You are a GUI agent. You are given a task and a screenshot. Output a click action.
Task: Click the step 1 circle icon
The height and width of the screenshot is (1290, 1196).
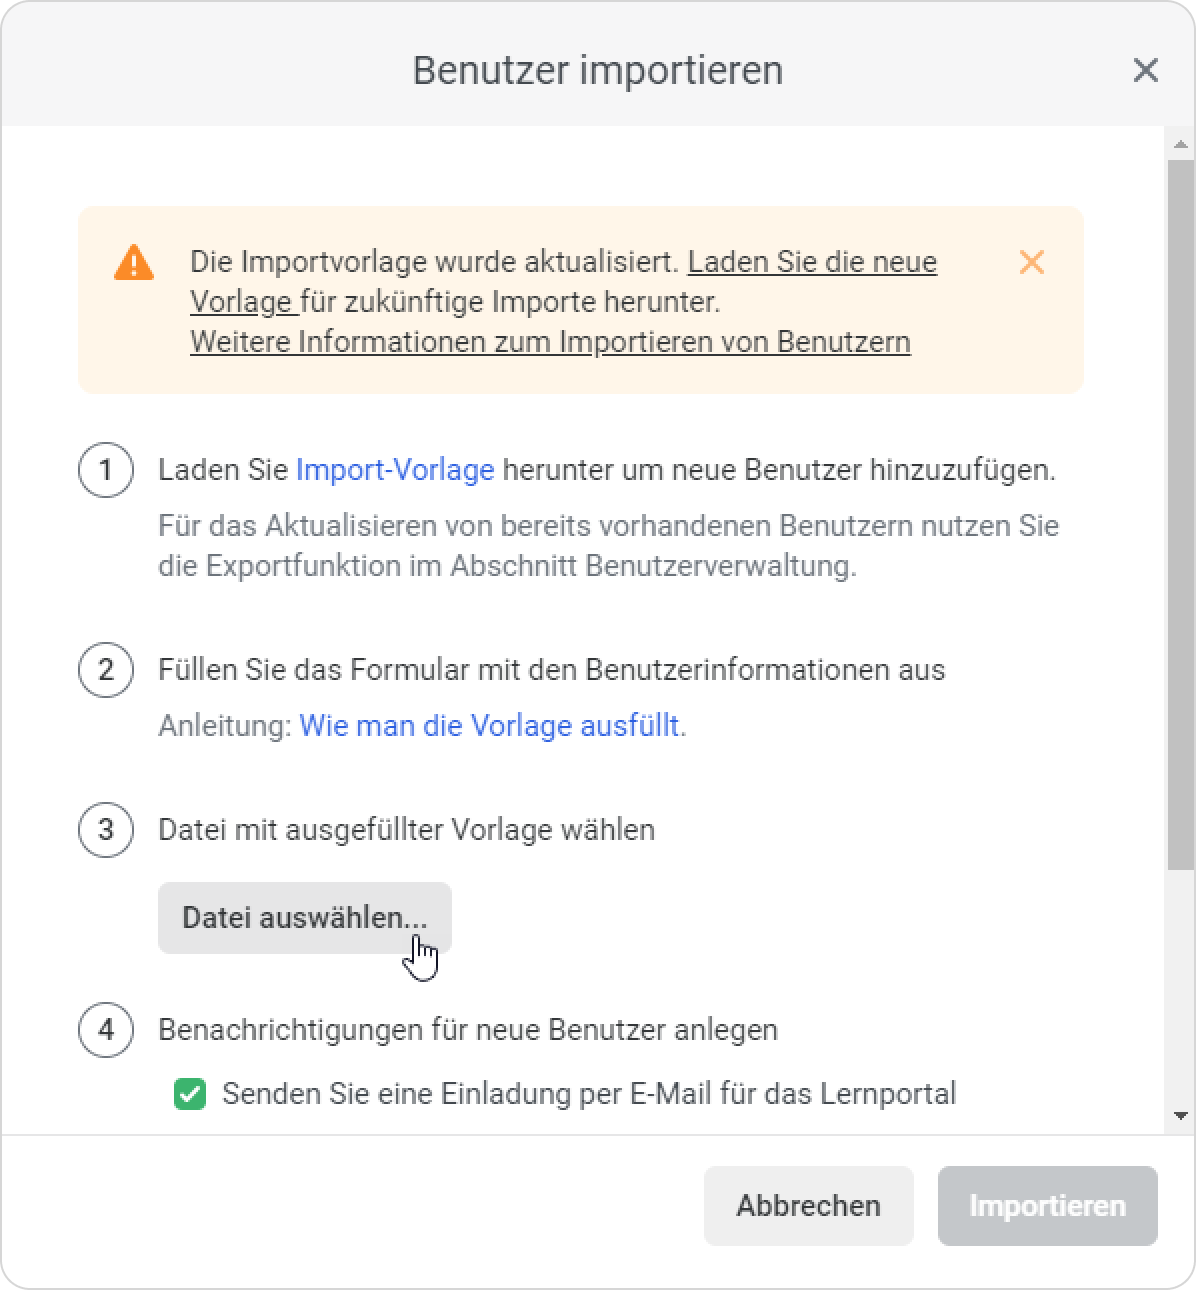(106, 470)
